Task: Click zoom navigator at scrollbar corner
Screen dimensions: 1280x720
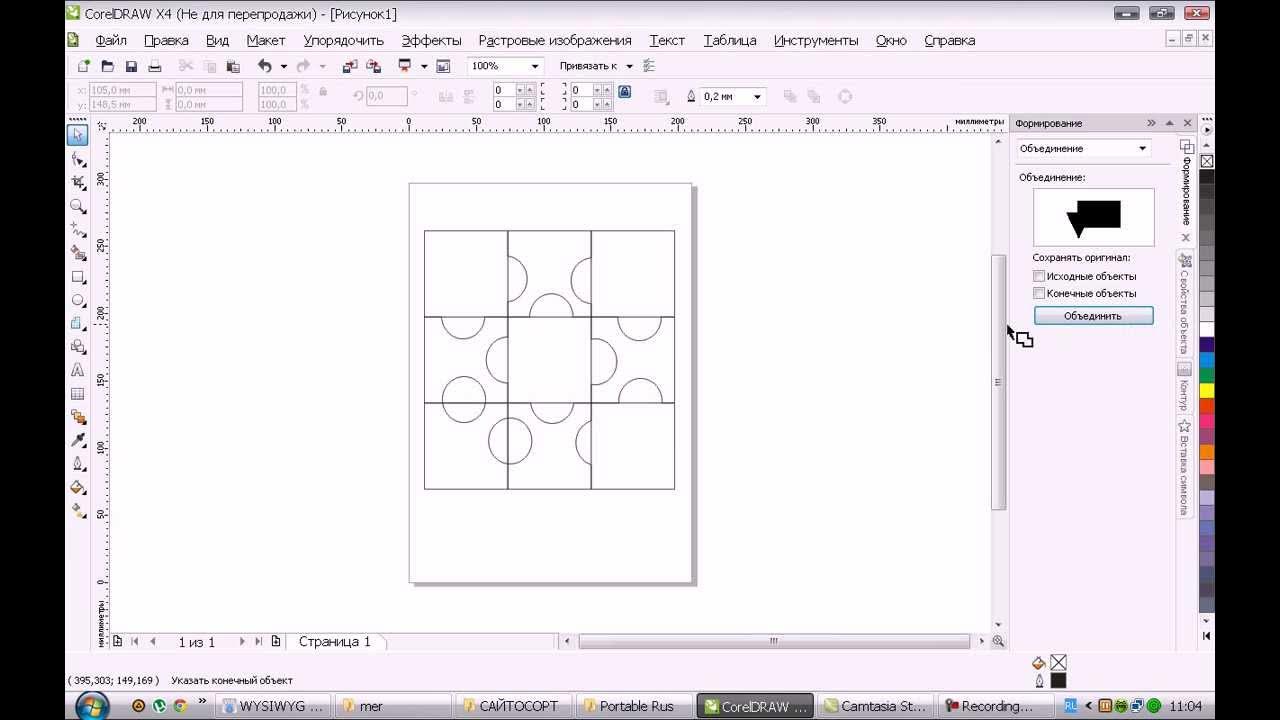Action: coord(998,642)
